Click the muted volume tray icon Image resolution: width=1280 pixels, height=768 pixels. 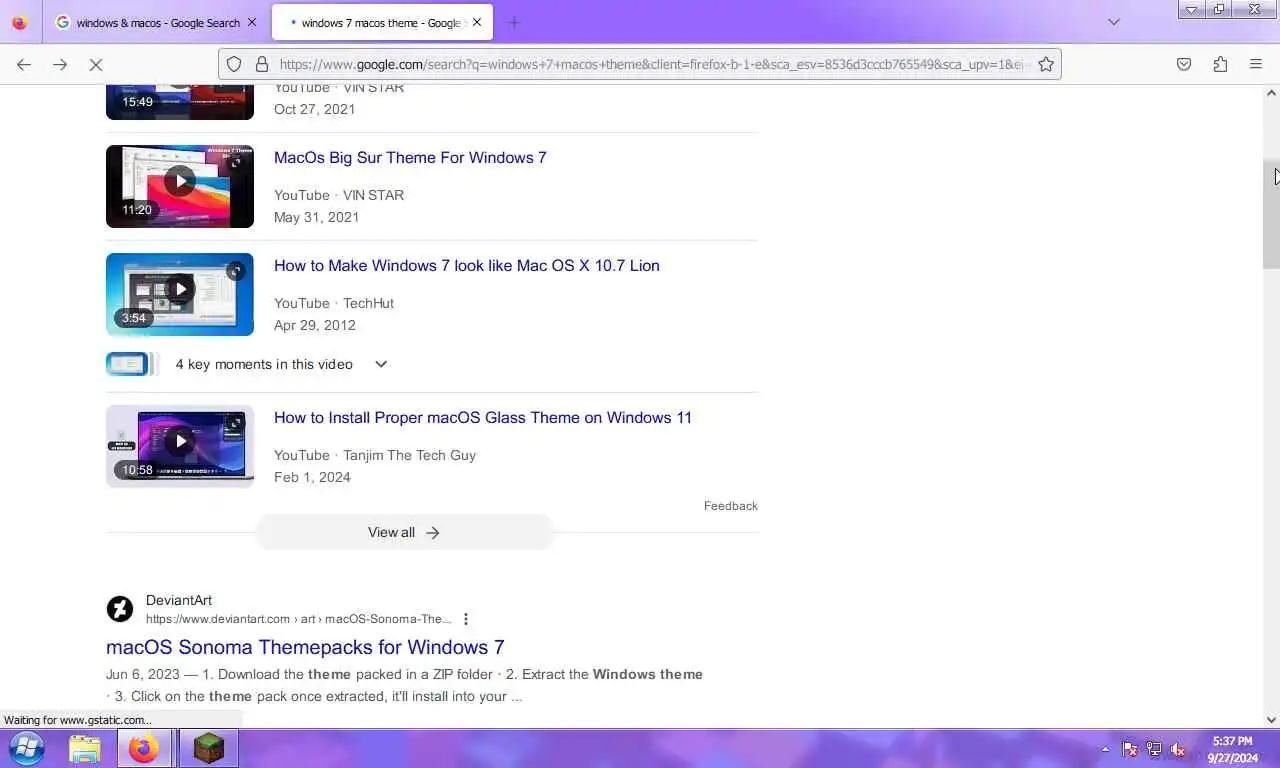point(1178,749)
